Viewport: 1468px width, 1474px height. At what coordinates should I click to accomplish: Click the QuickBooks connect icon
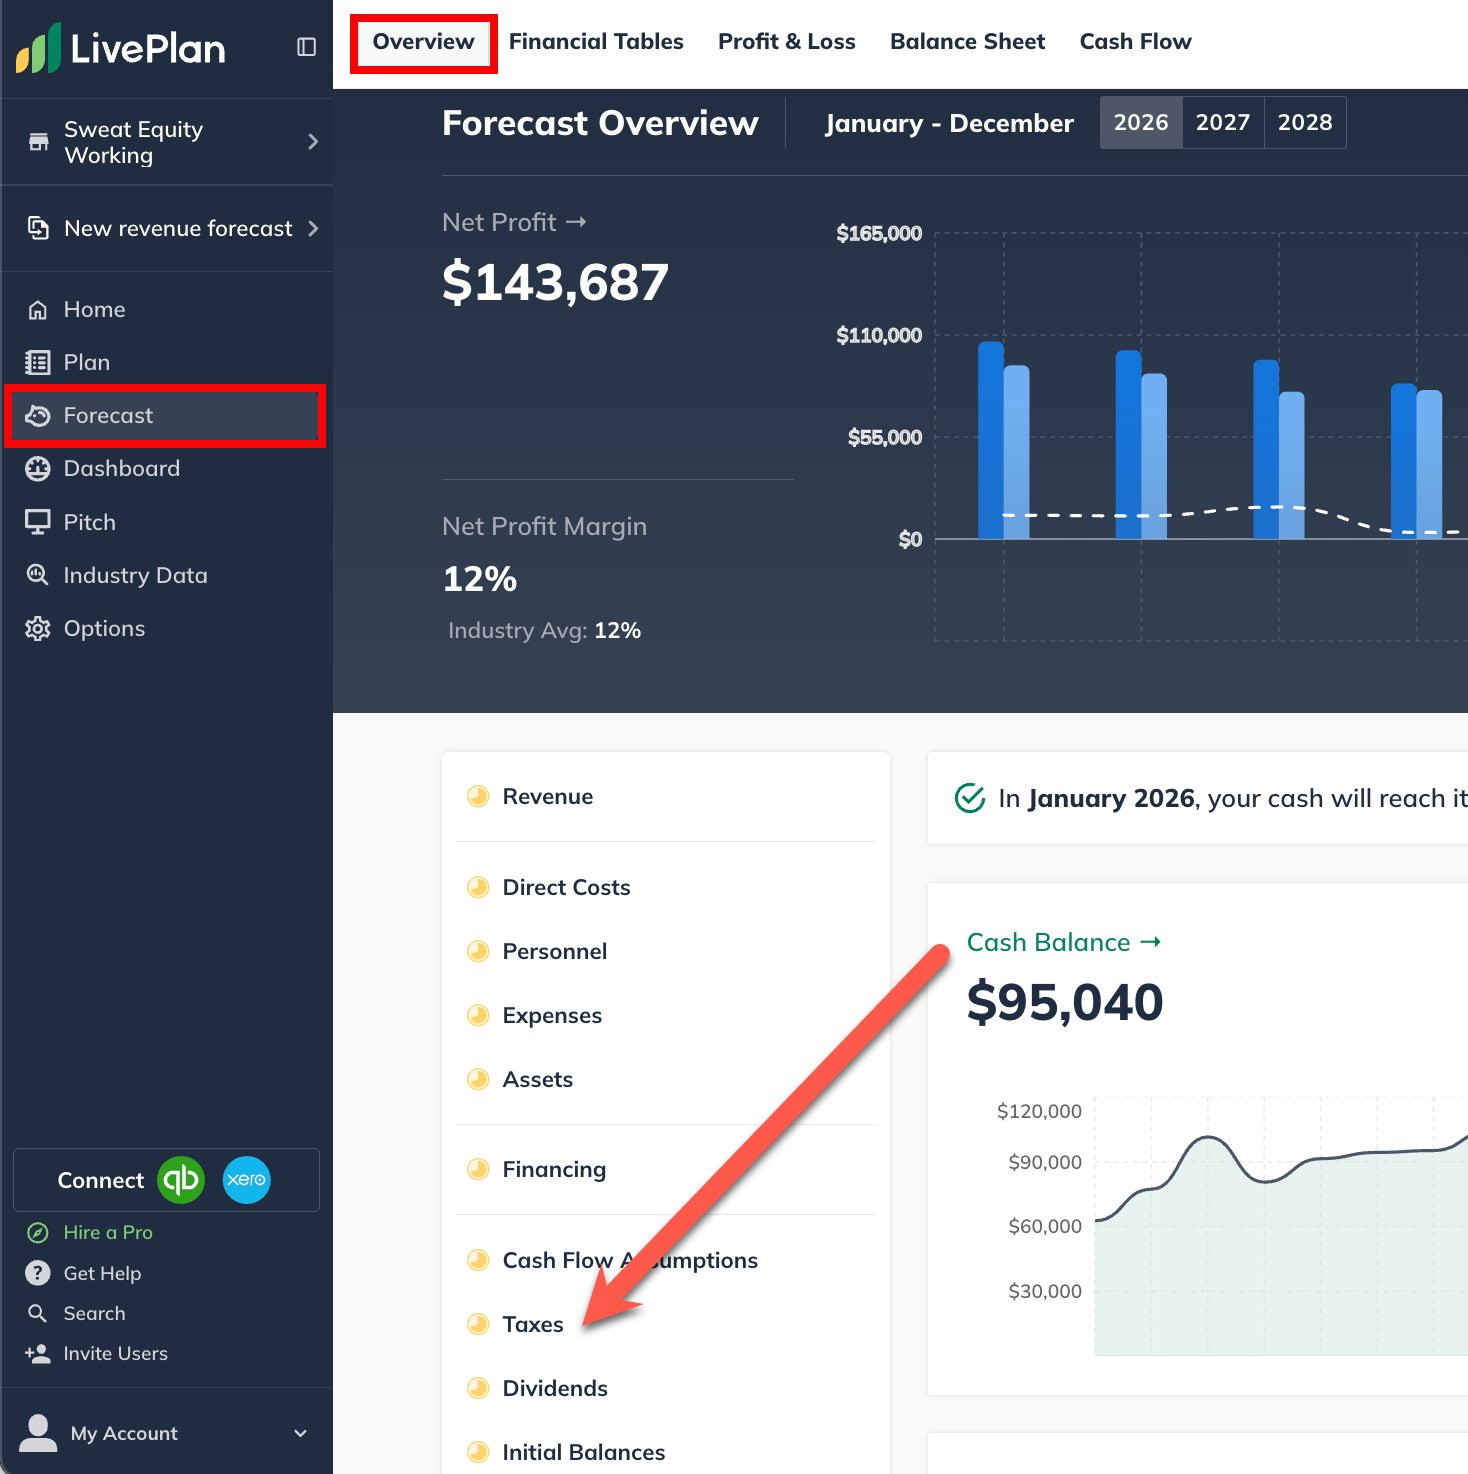tap(181, 1180)
